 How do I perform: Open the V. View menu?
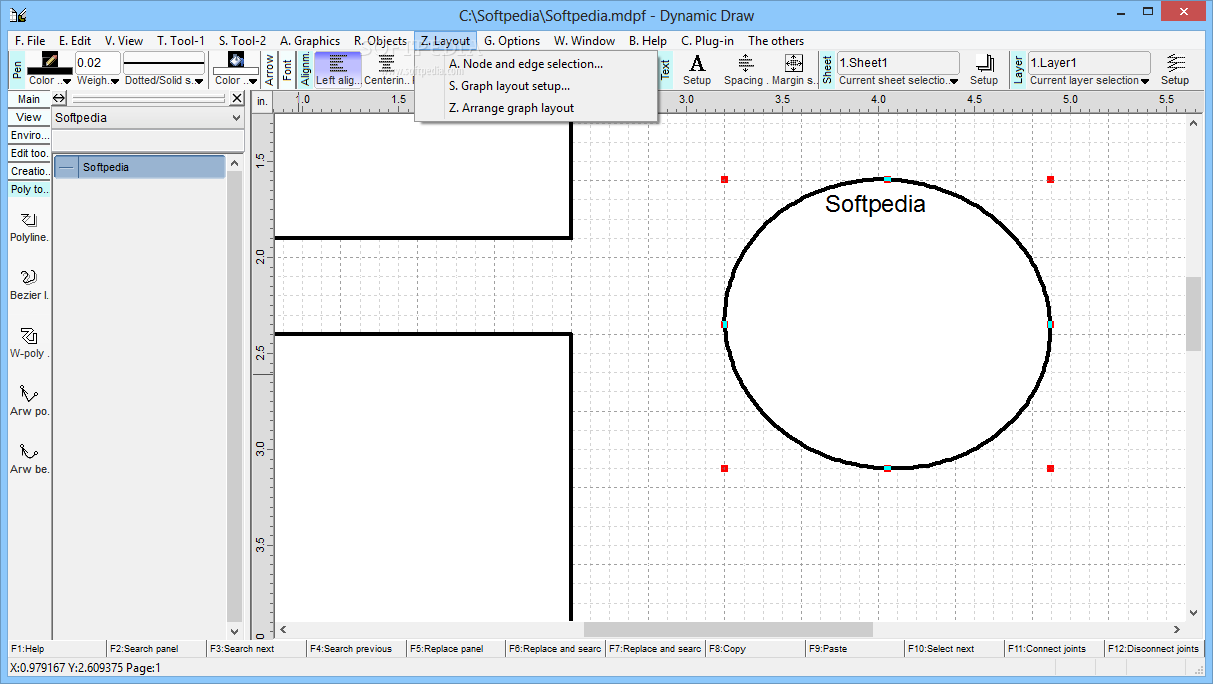point(124,41)
